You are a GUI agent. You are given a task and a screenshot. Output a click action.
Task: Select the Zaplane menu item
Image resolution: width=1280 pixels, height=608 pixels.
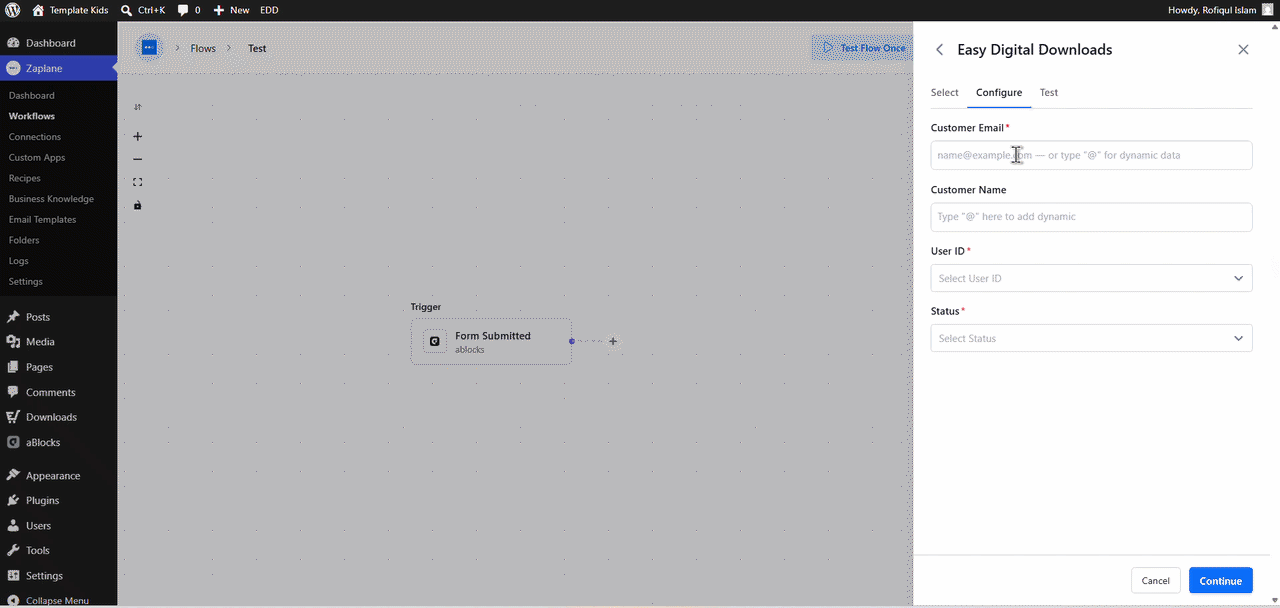[58, 68]
